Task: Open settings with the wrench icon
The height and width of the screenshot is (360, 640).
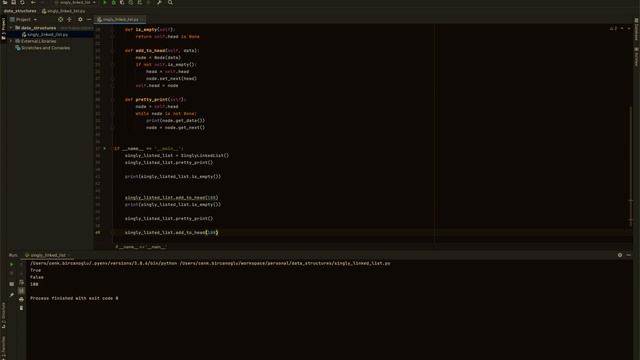Action: click(x=159, y=2)
